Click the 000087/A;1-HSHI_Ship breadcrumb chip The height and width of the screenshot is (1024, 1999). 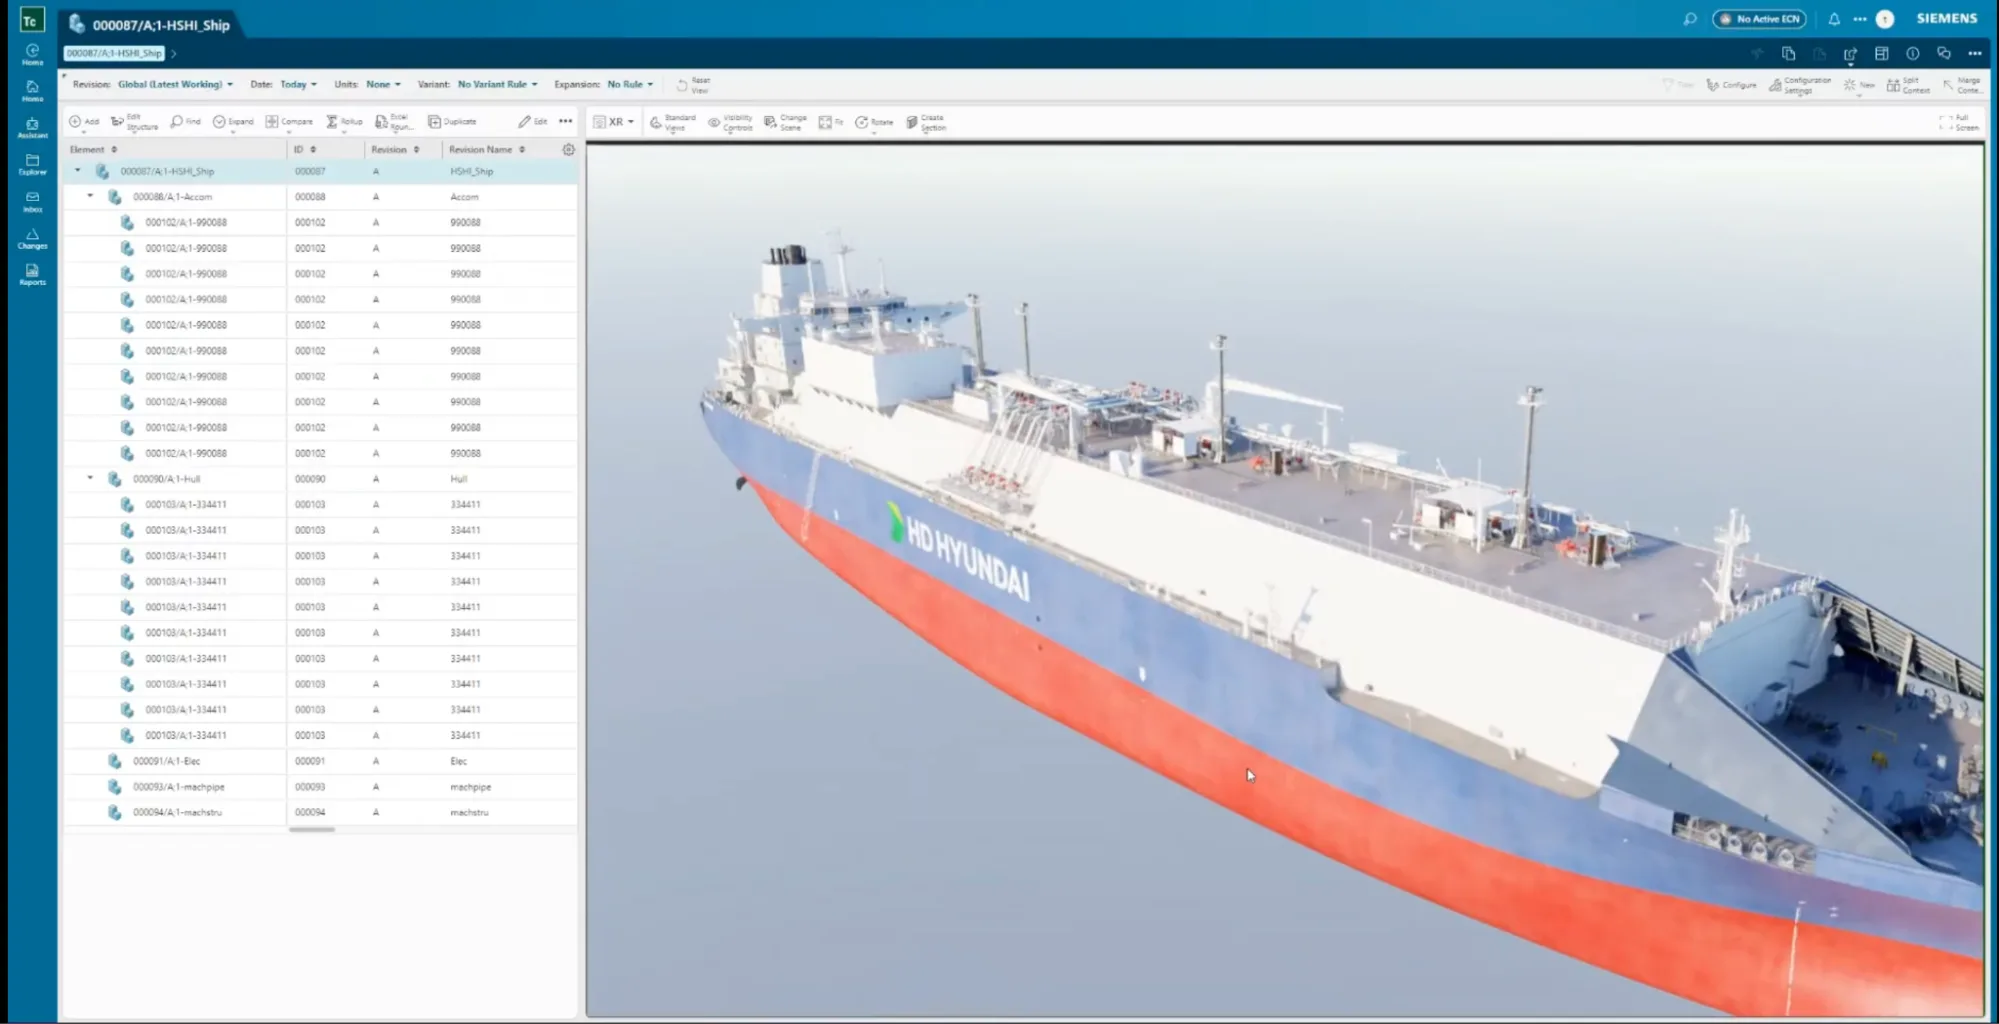tap(114, 53)
